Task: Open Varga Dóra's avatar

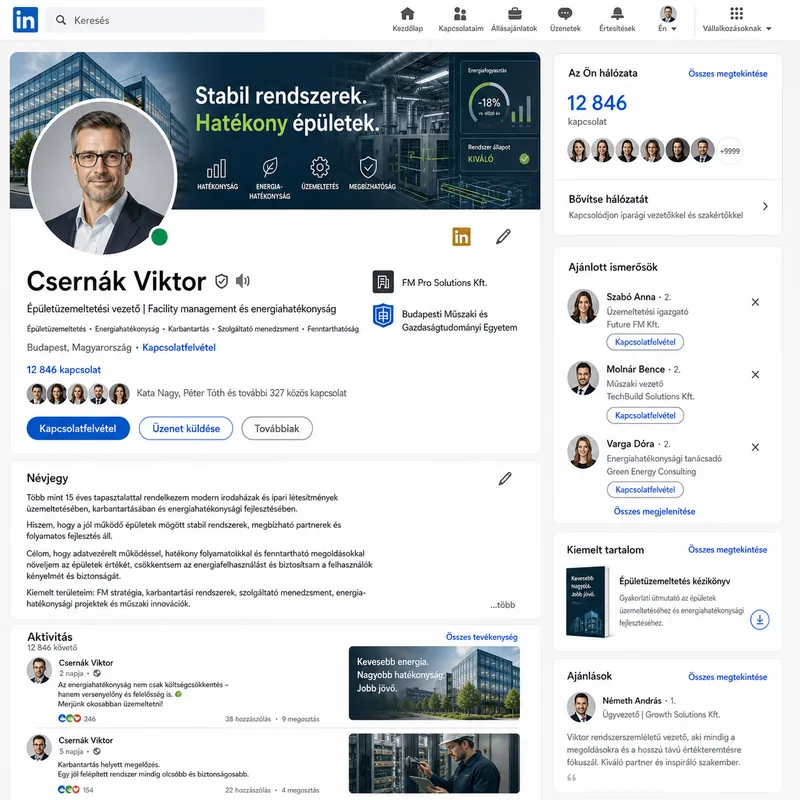Action: [x=583, y=452]
